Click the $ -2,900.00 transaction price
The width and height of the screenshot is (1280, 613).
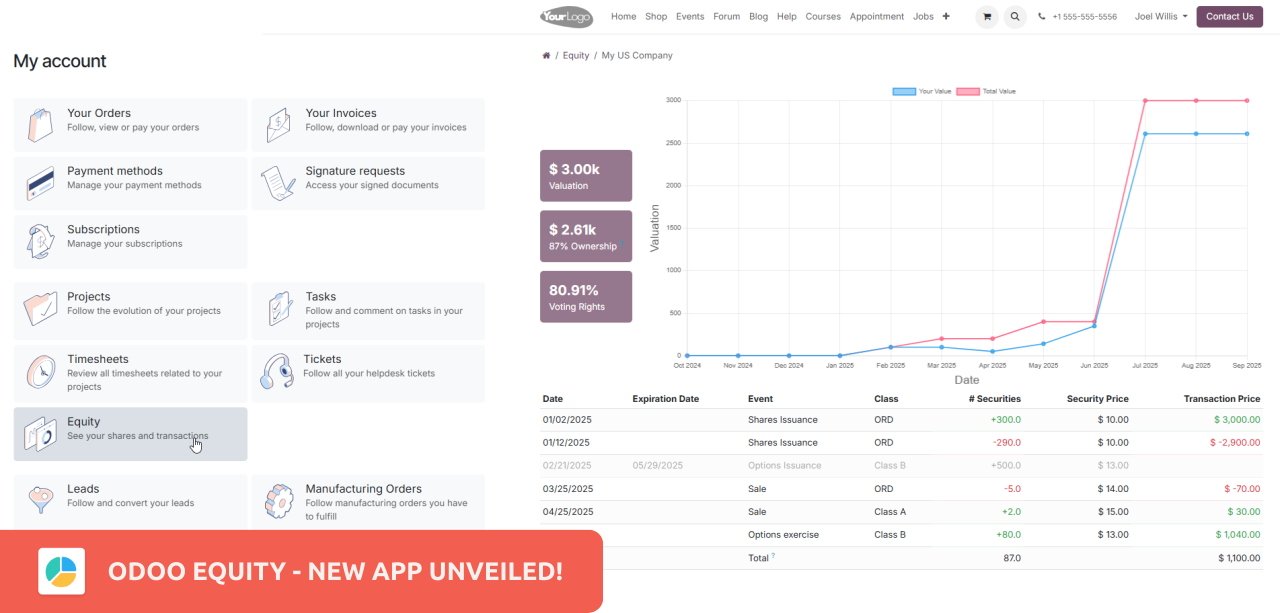click(x=1235, y=443)
